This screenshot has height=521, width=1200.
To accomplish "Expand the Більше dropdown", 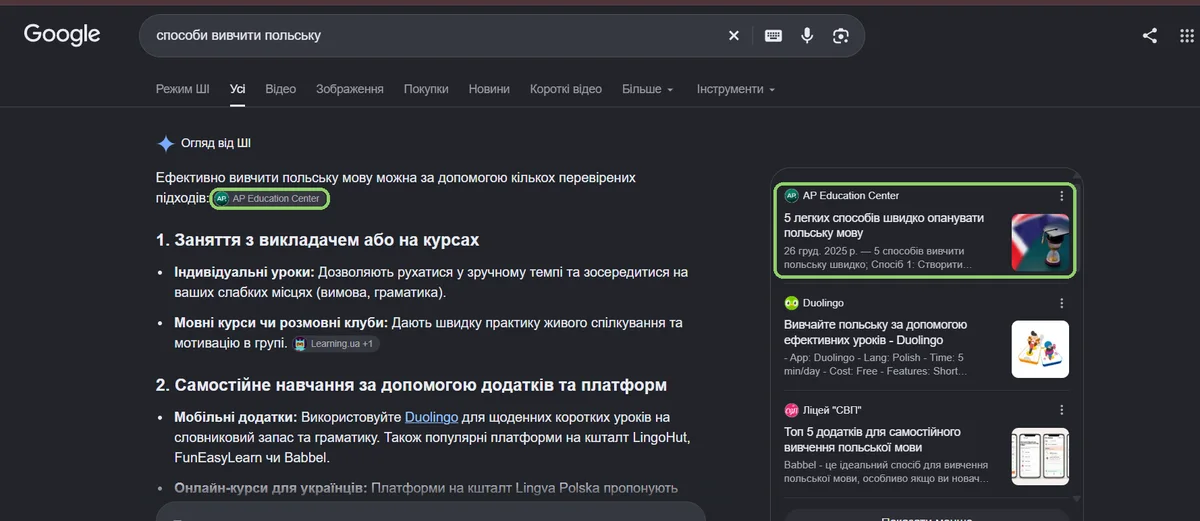I will pyautogui.click(x=648, y=89).
